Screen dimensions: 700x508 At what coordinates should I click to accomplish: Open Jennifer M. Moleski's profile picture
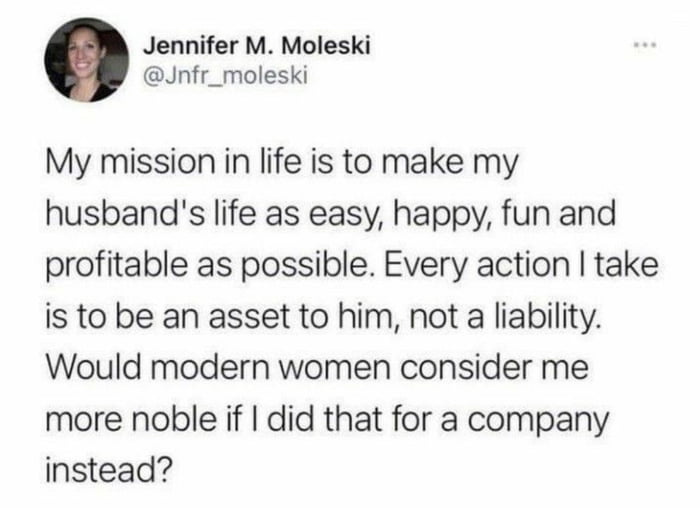(x=86, y=60)
